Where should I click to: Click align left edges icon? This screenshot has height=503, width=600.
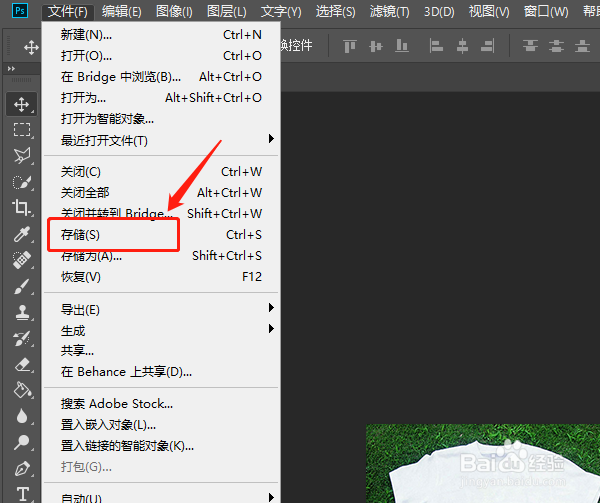tap(436, 46)
